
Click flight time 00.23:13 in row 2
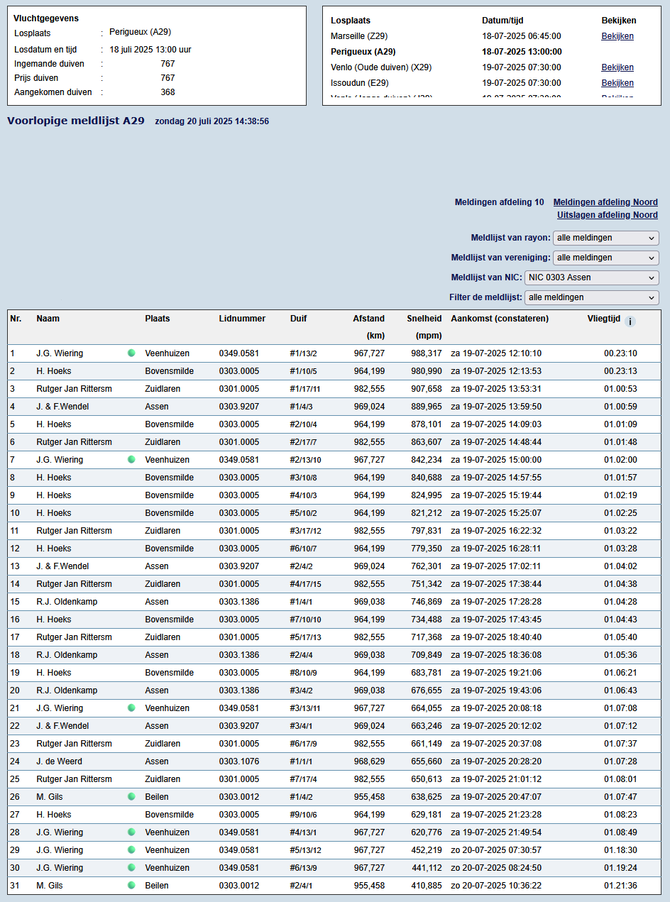[620, 371]
